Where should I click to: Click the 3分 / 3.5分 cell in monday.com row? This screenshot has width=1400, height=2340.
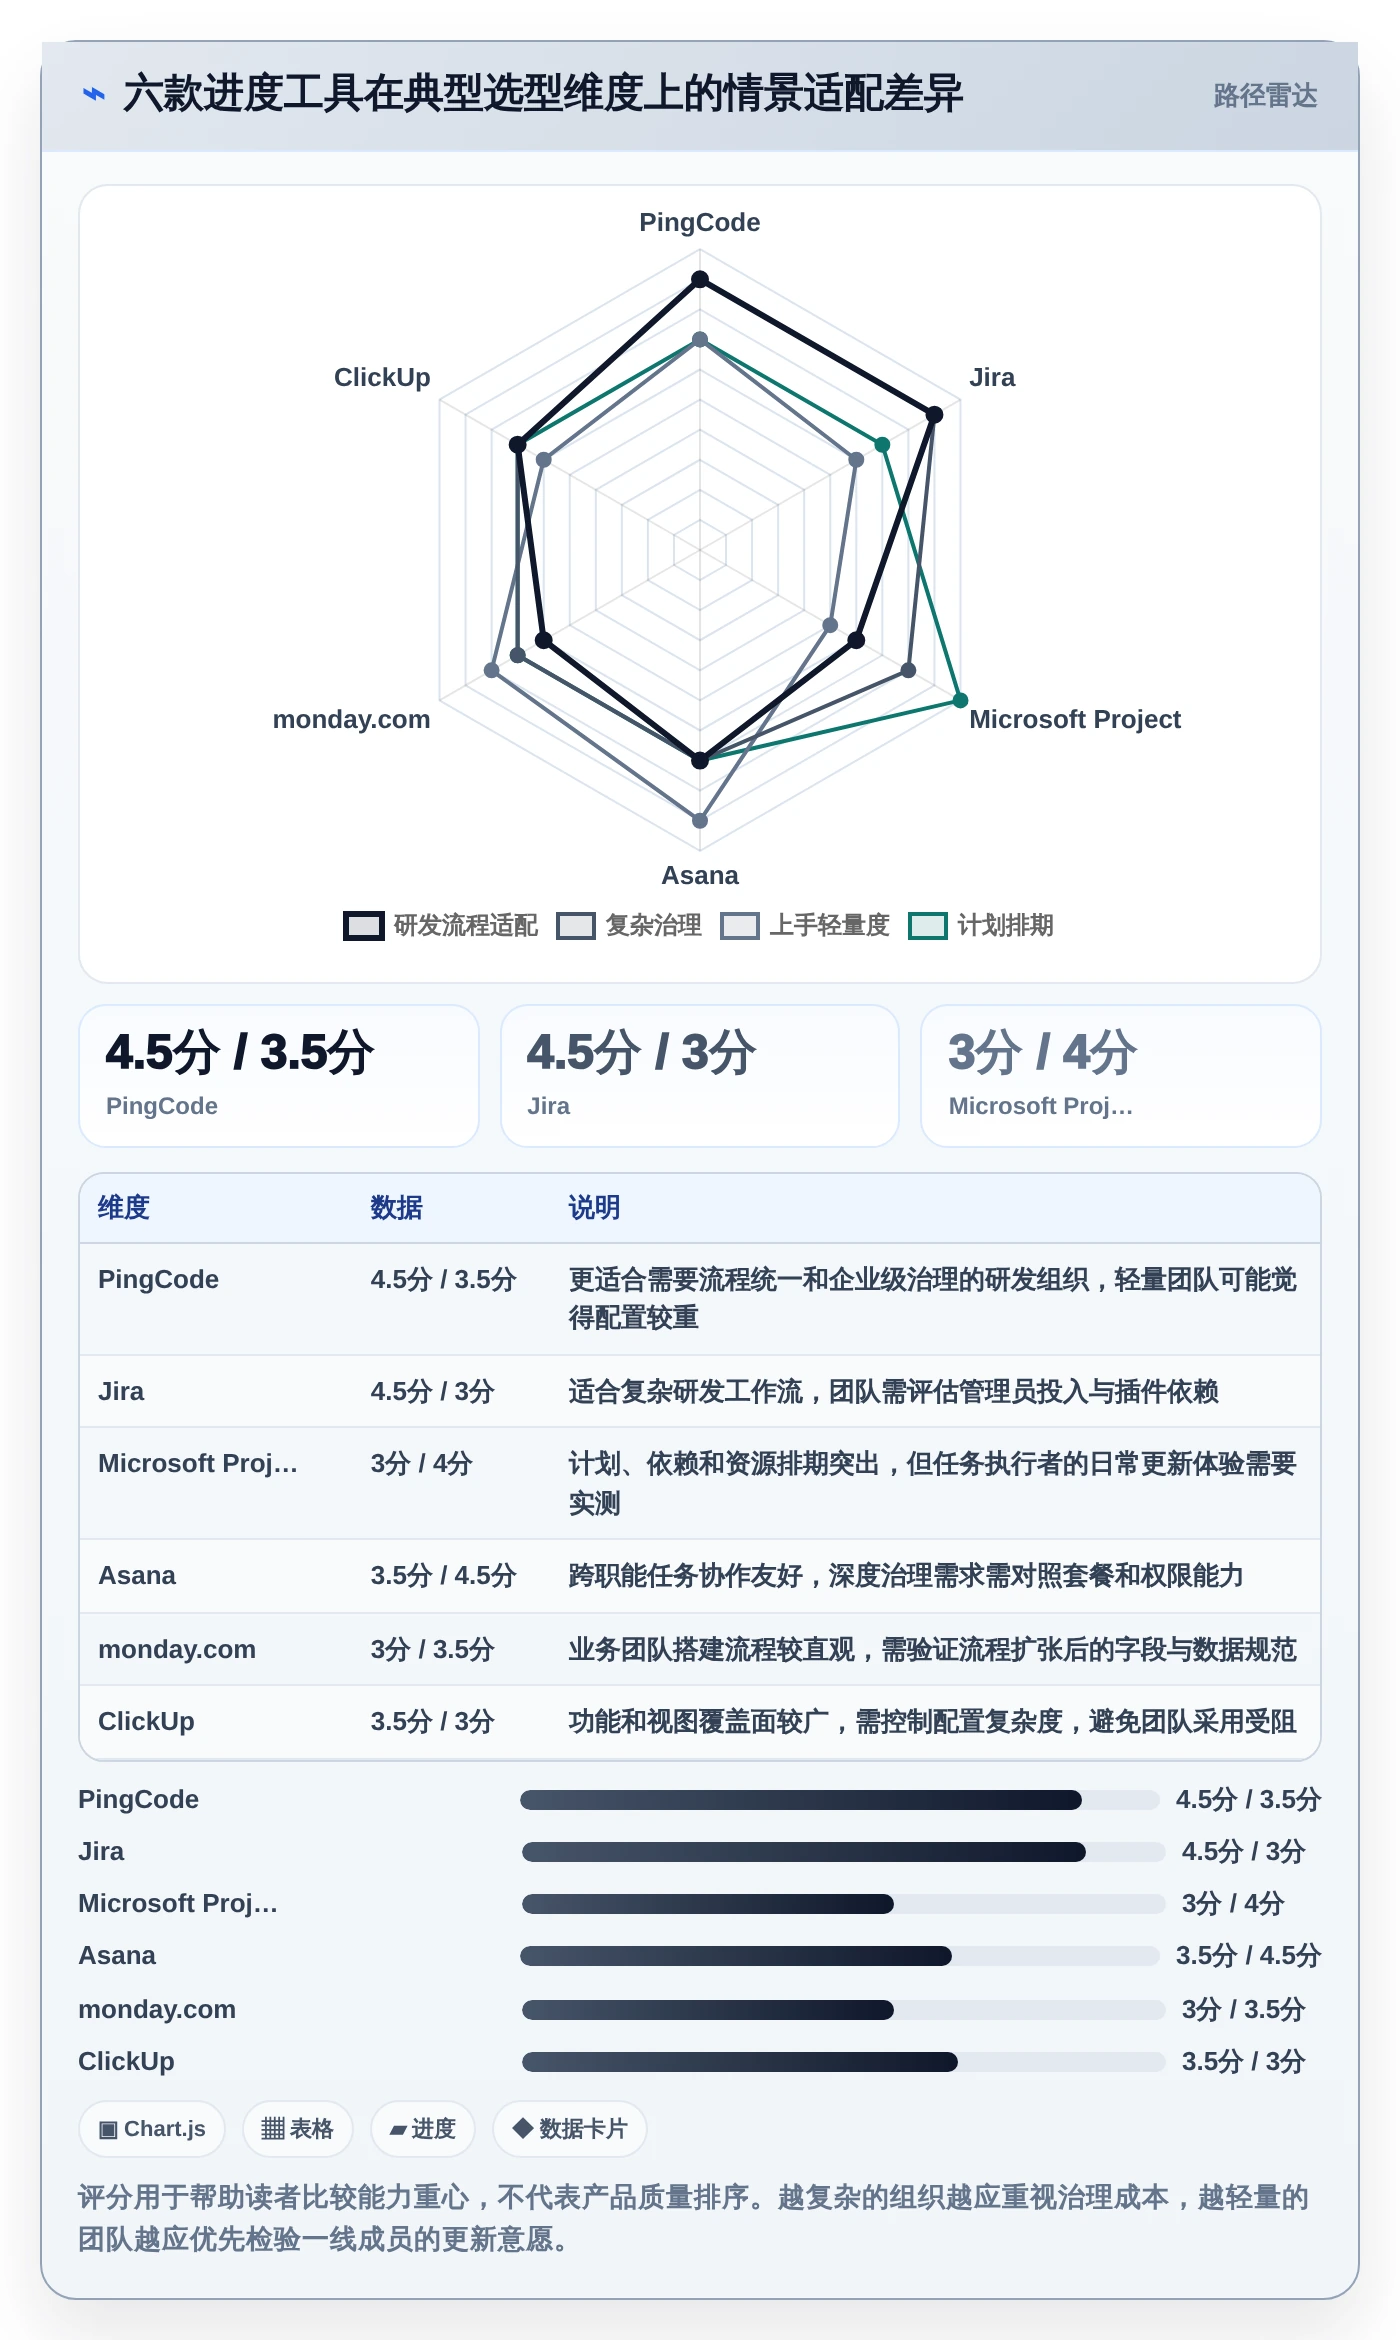pyautogui.click(x=432, y=1650)
